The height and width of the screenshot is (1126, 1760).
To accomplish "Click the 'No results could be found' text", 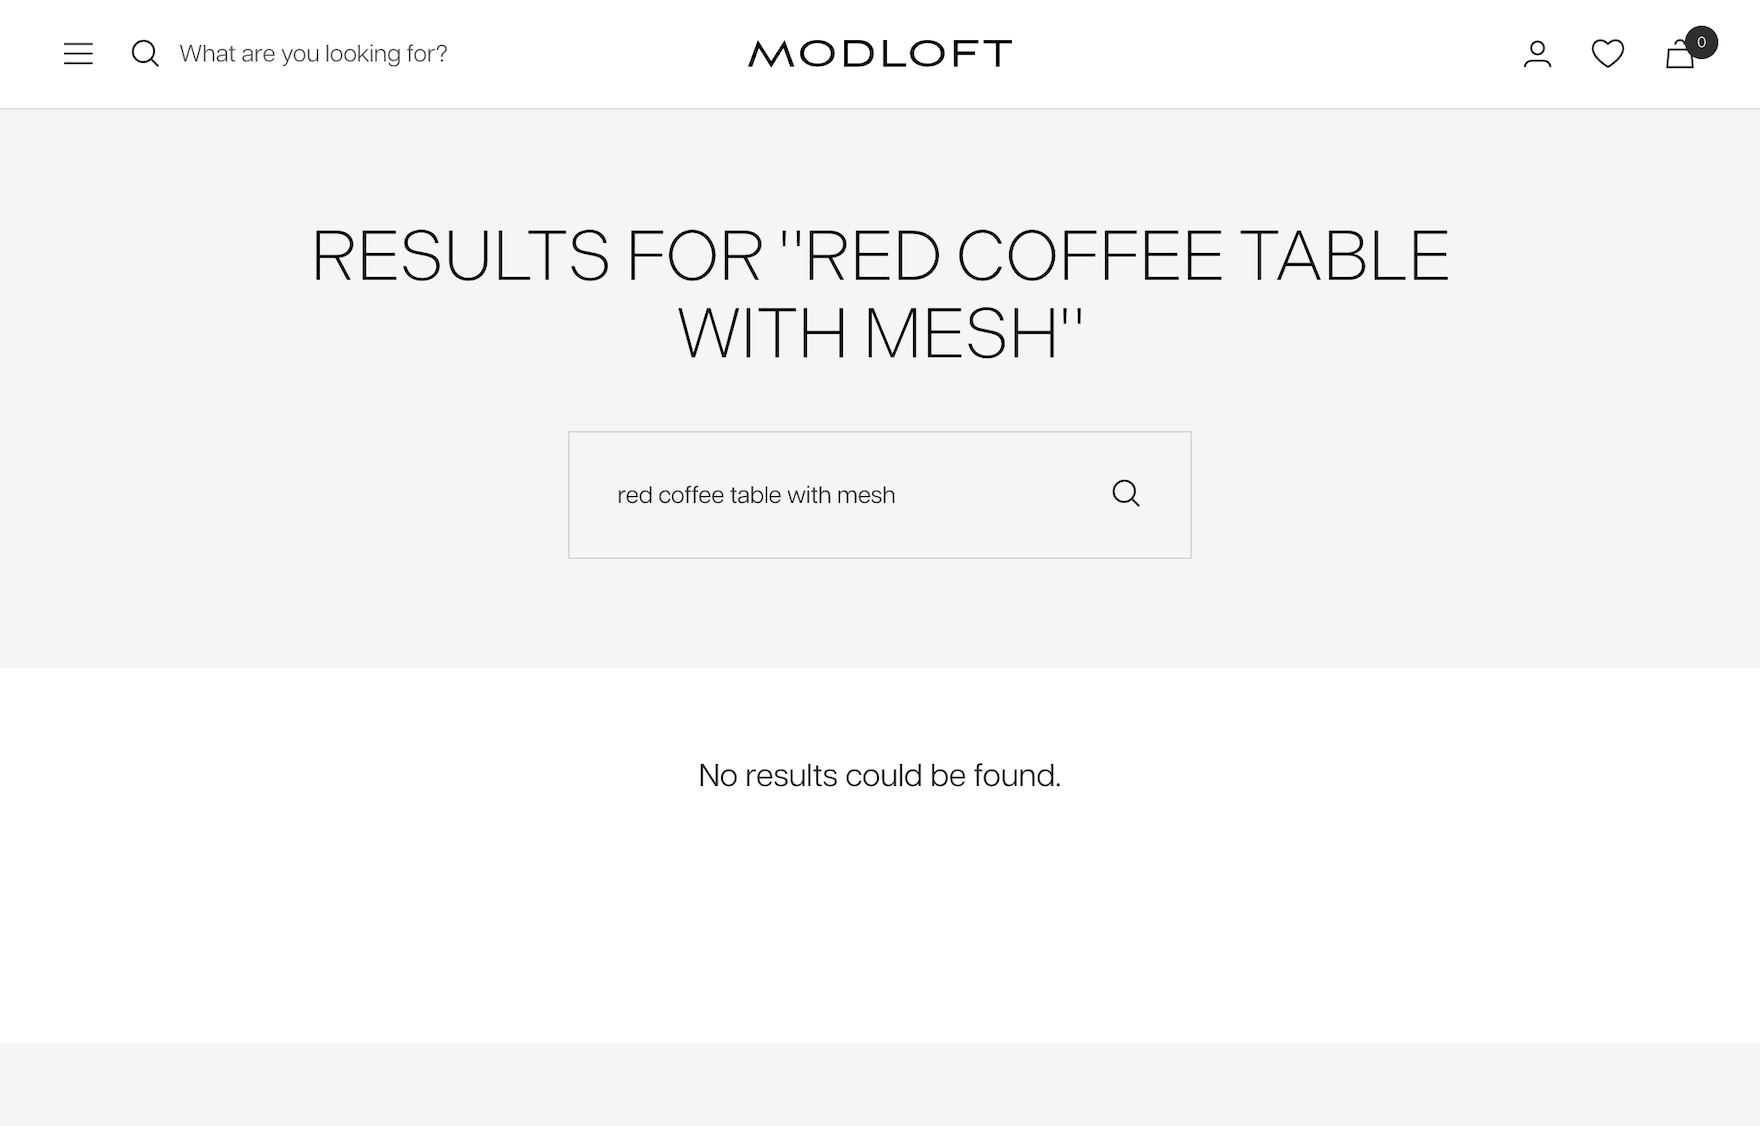I will point(879,775).
